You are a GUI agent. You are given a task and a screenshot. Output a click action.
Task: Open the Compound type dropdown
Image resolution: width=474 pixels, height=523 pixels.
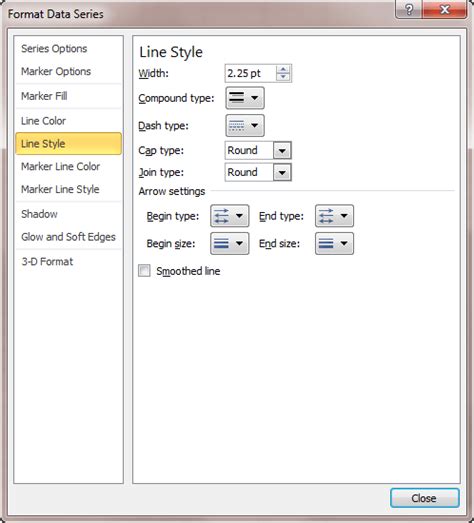(x=245, y=98)
